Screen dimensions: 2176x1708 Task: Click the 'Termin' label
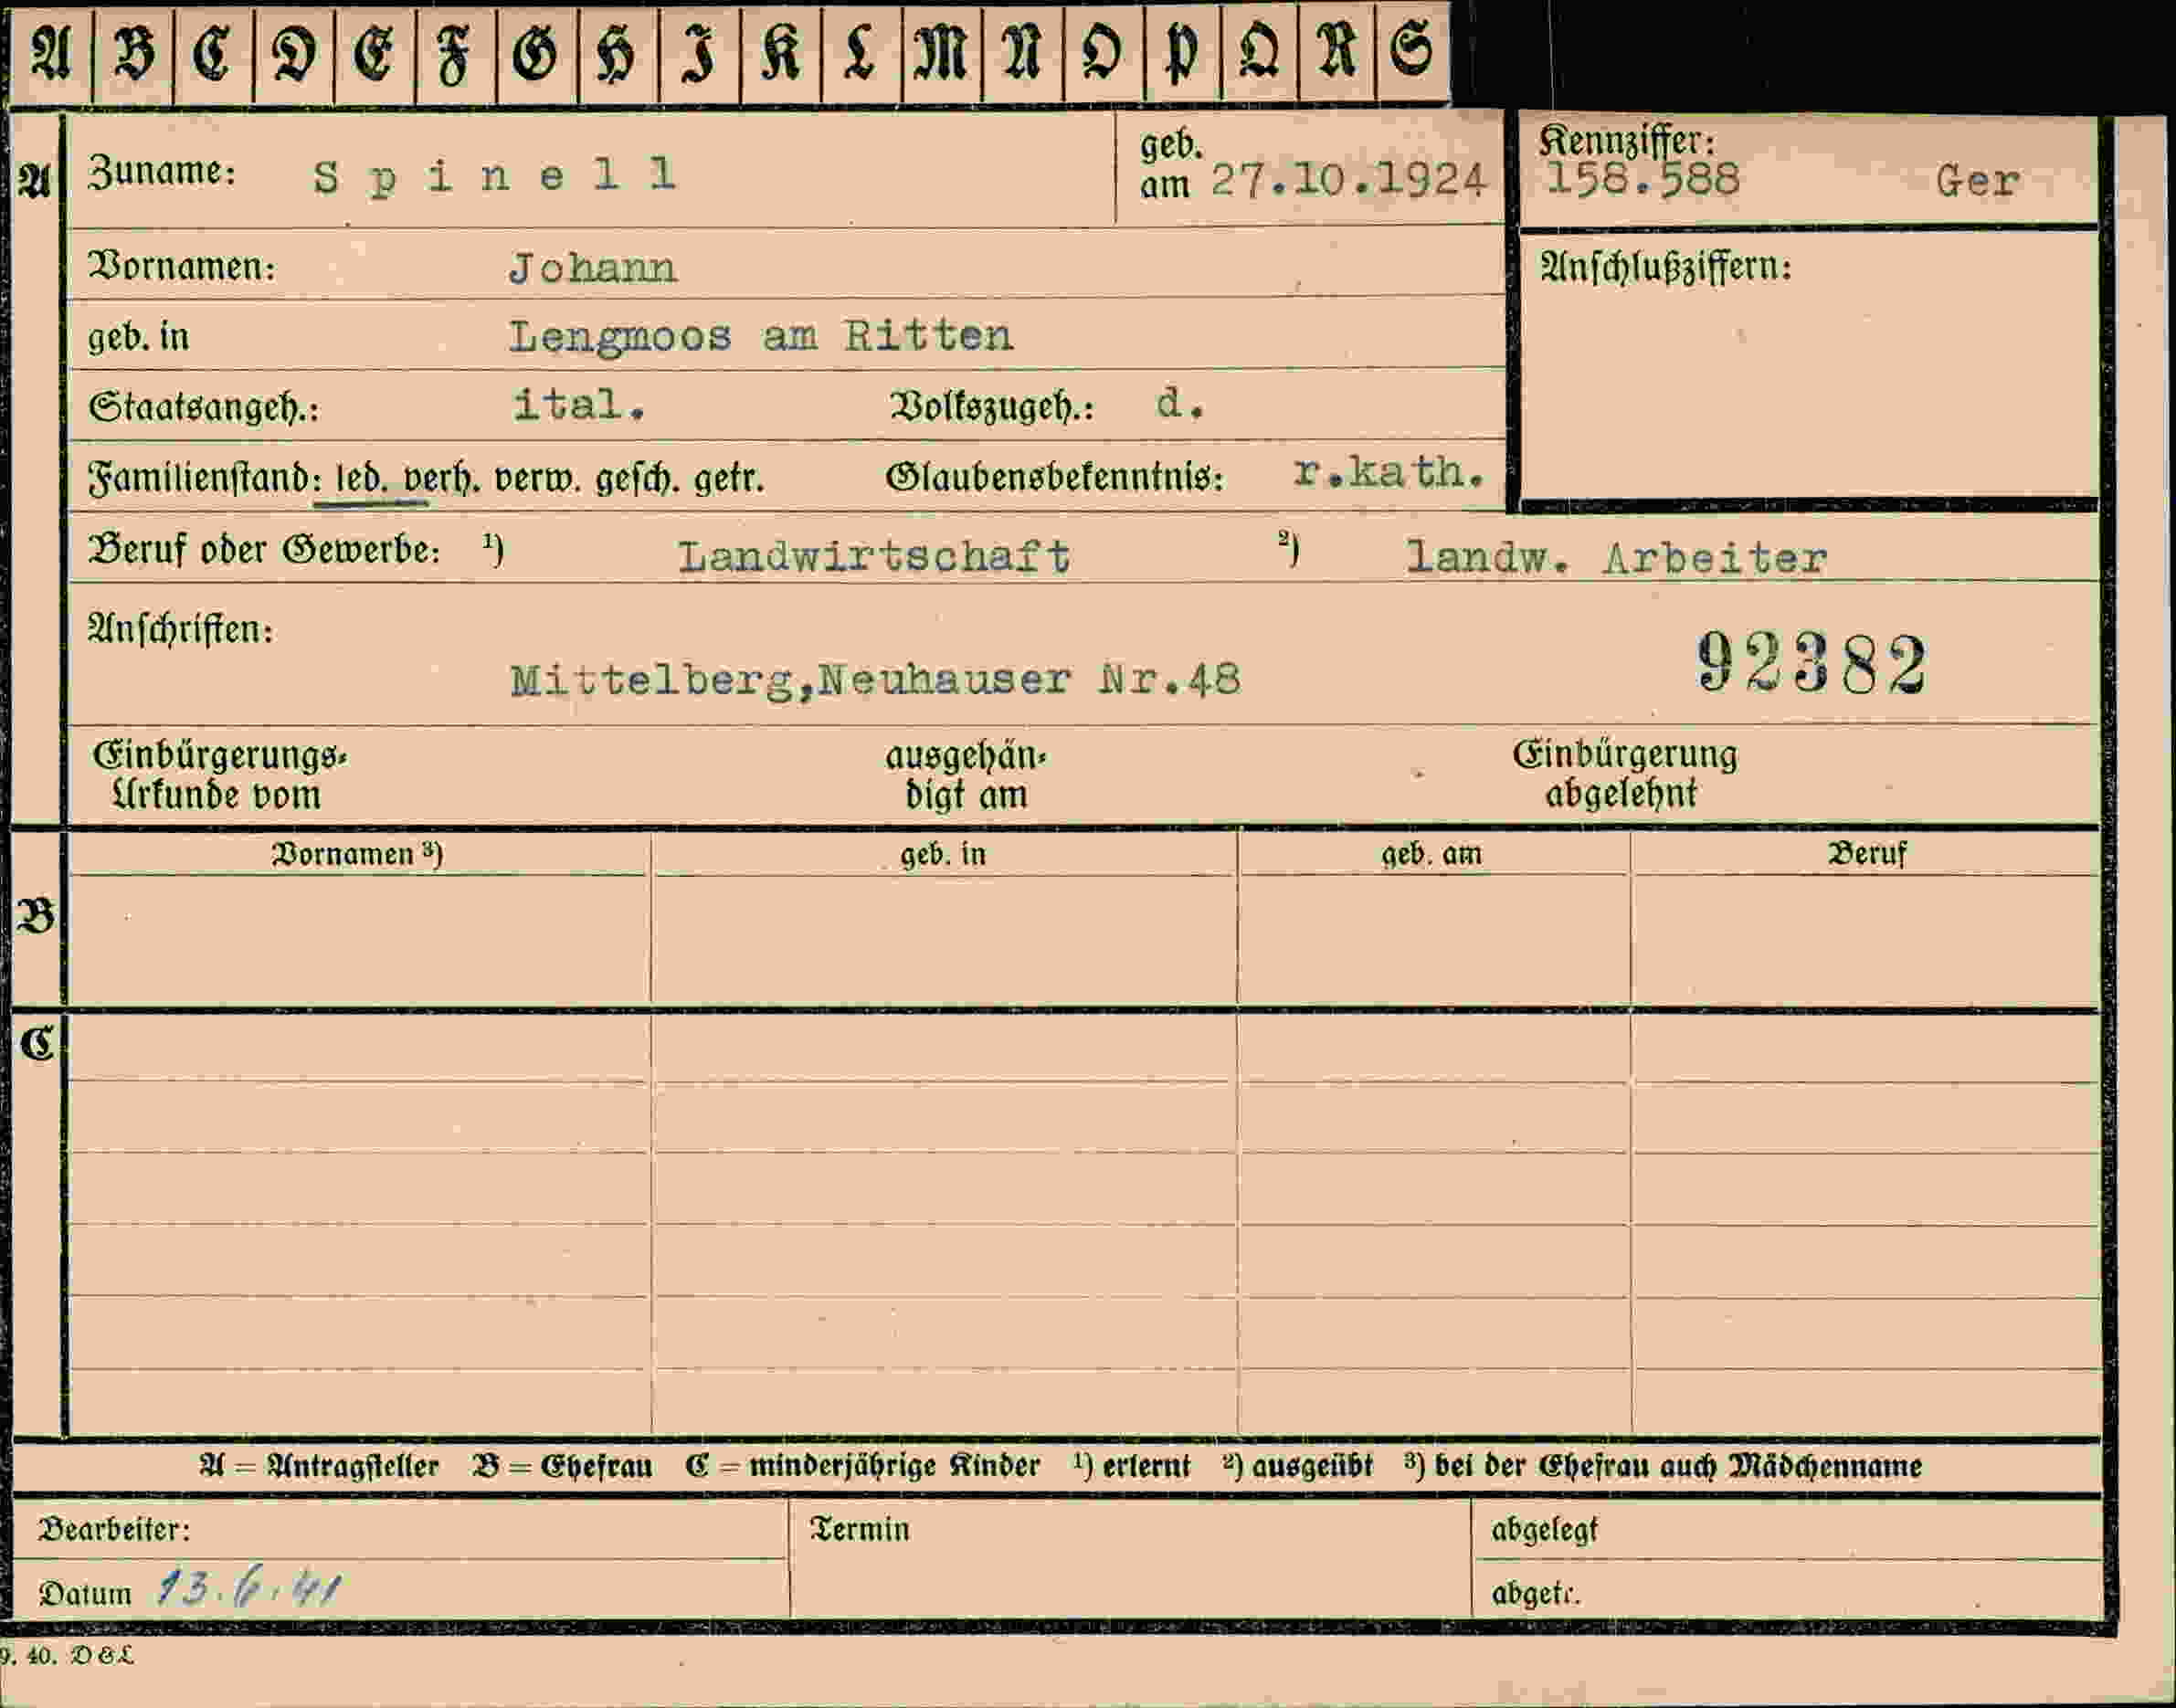coord(859,1529)
